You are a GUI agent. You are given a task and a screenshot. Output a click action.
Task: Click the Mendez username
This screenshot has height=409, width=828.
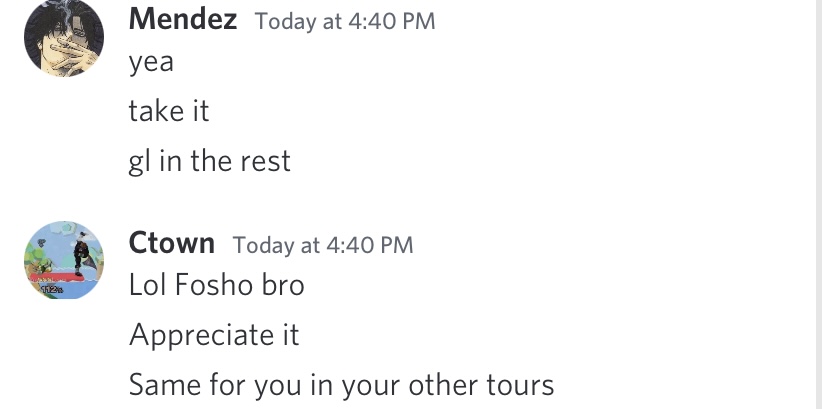[183, 19]
